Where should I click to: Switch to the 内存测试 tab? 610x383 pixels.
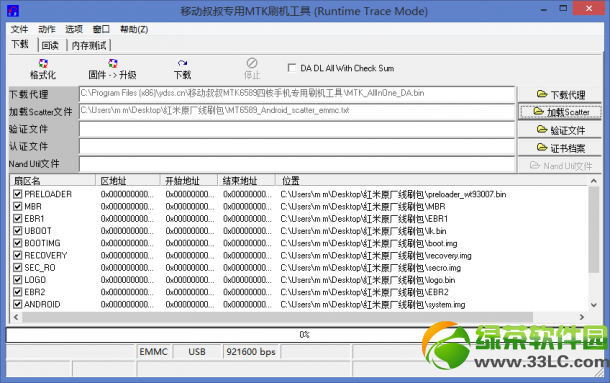point(89,46)
